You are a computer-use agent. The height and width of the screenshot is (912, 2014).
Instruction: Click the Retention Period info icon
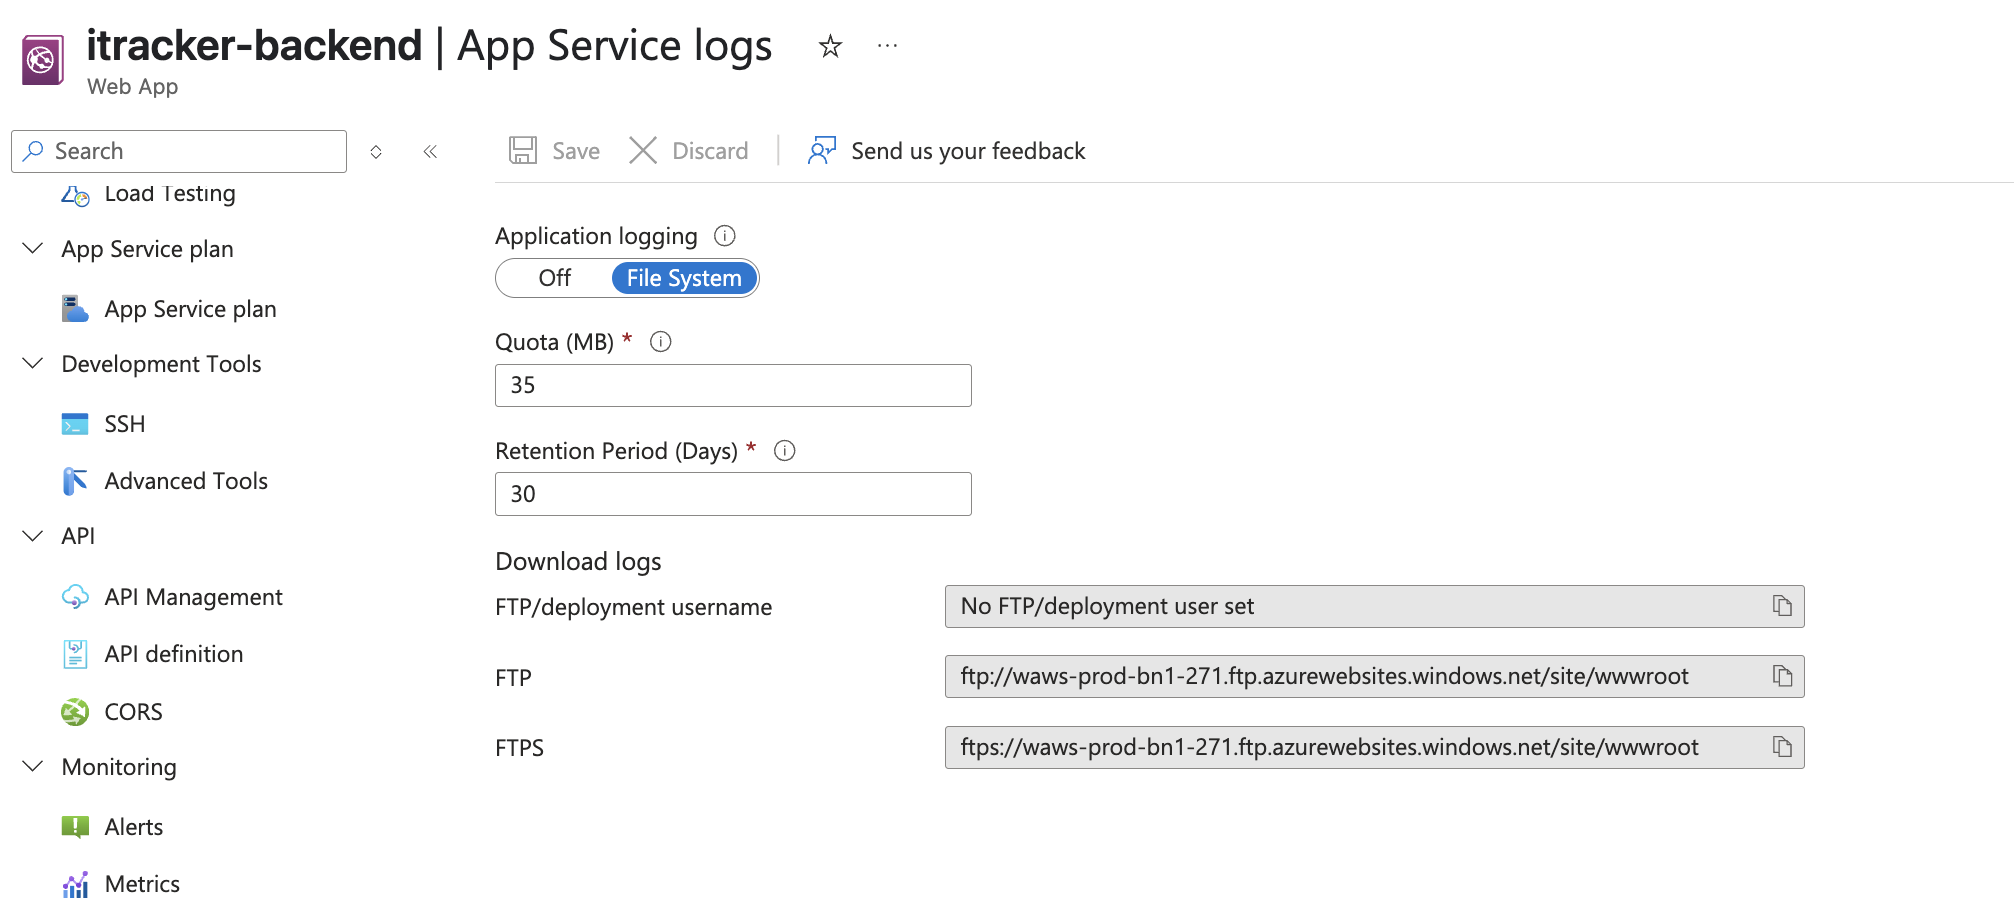click(x=785, y=451)
